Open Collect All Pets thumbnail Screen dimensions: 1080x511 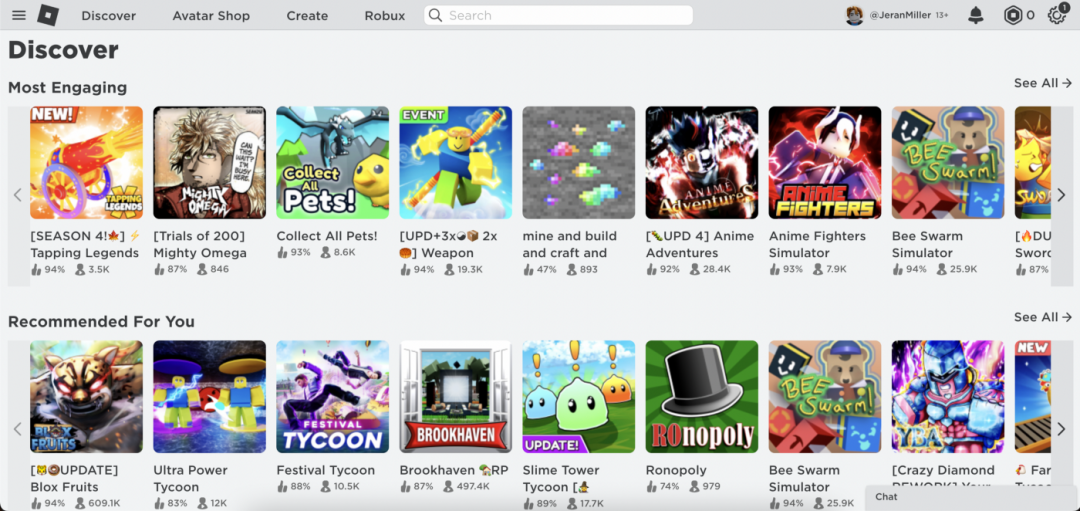point(333,163)
